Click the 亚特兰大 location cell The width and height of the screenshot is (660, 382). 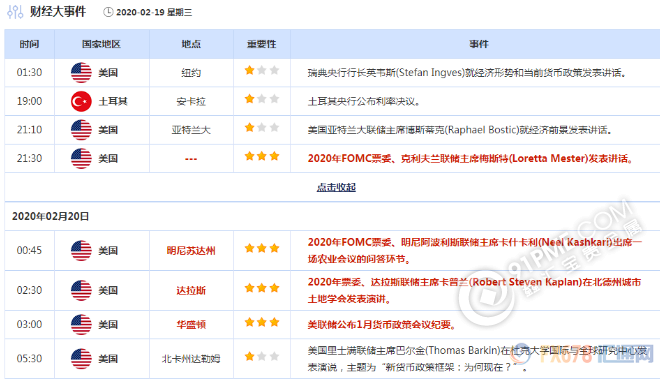click(191, 130)
